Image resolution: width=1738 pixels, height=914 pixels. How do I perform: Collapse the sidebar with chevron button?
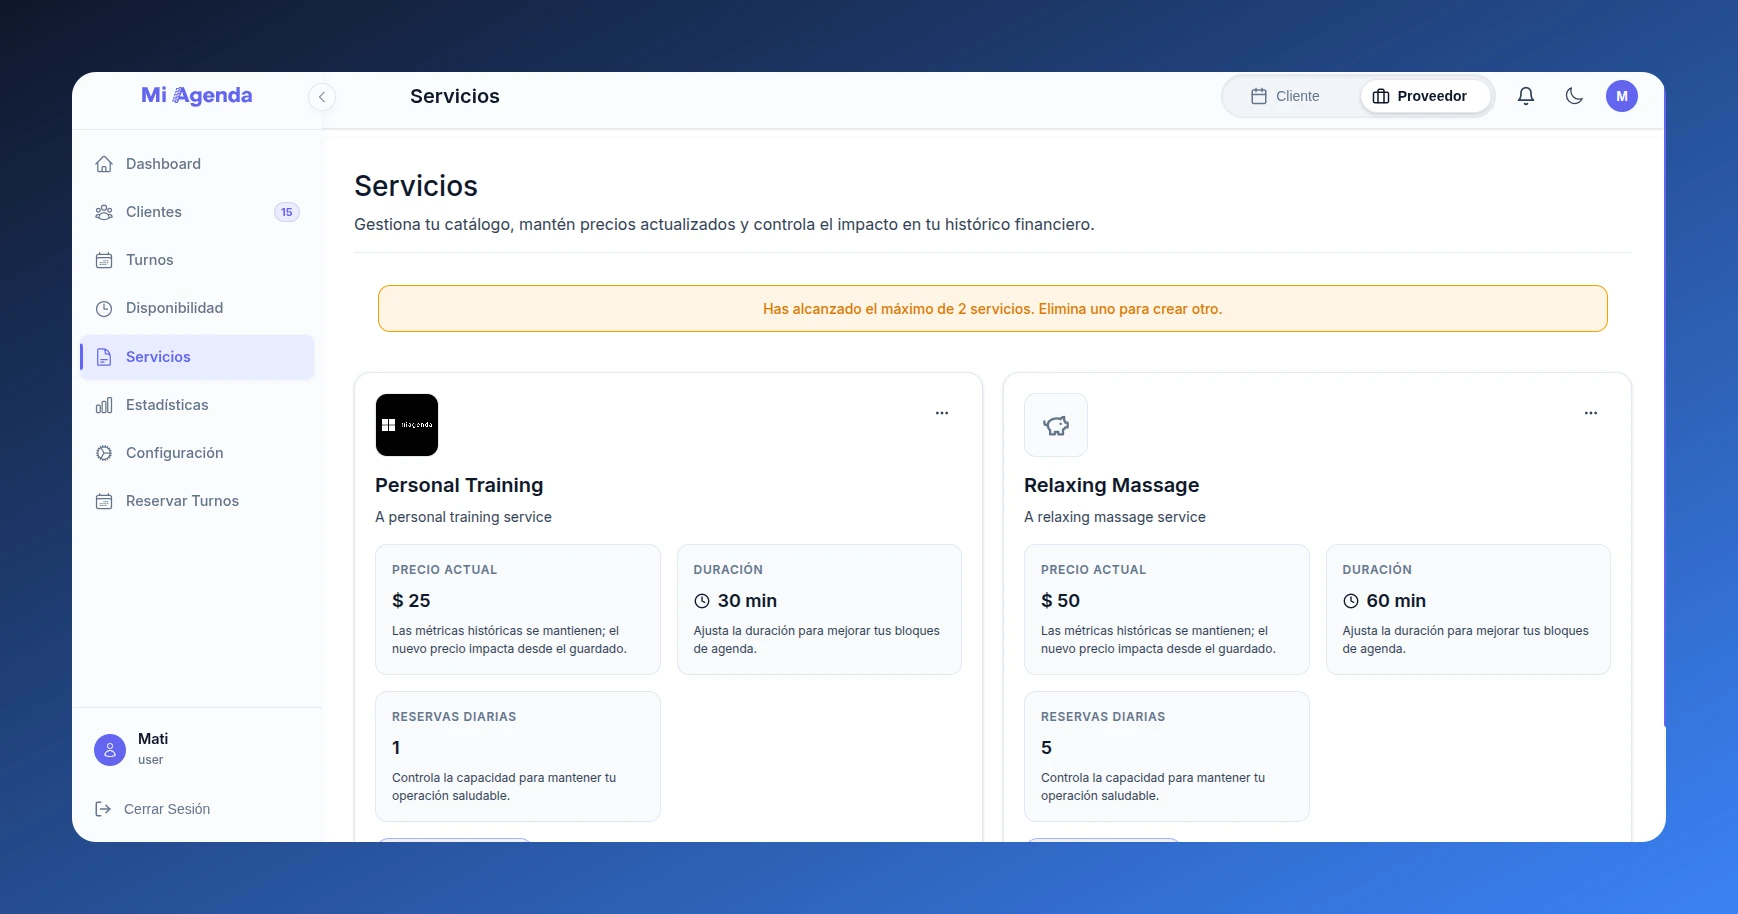coord(322,97)
